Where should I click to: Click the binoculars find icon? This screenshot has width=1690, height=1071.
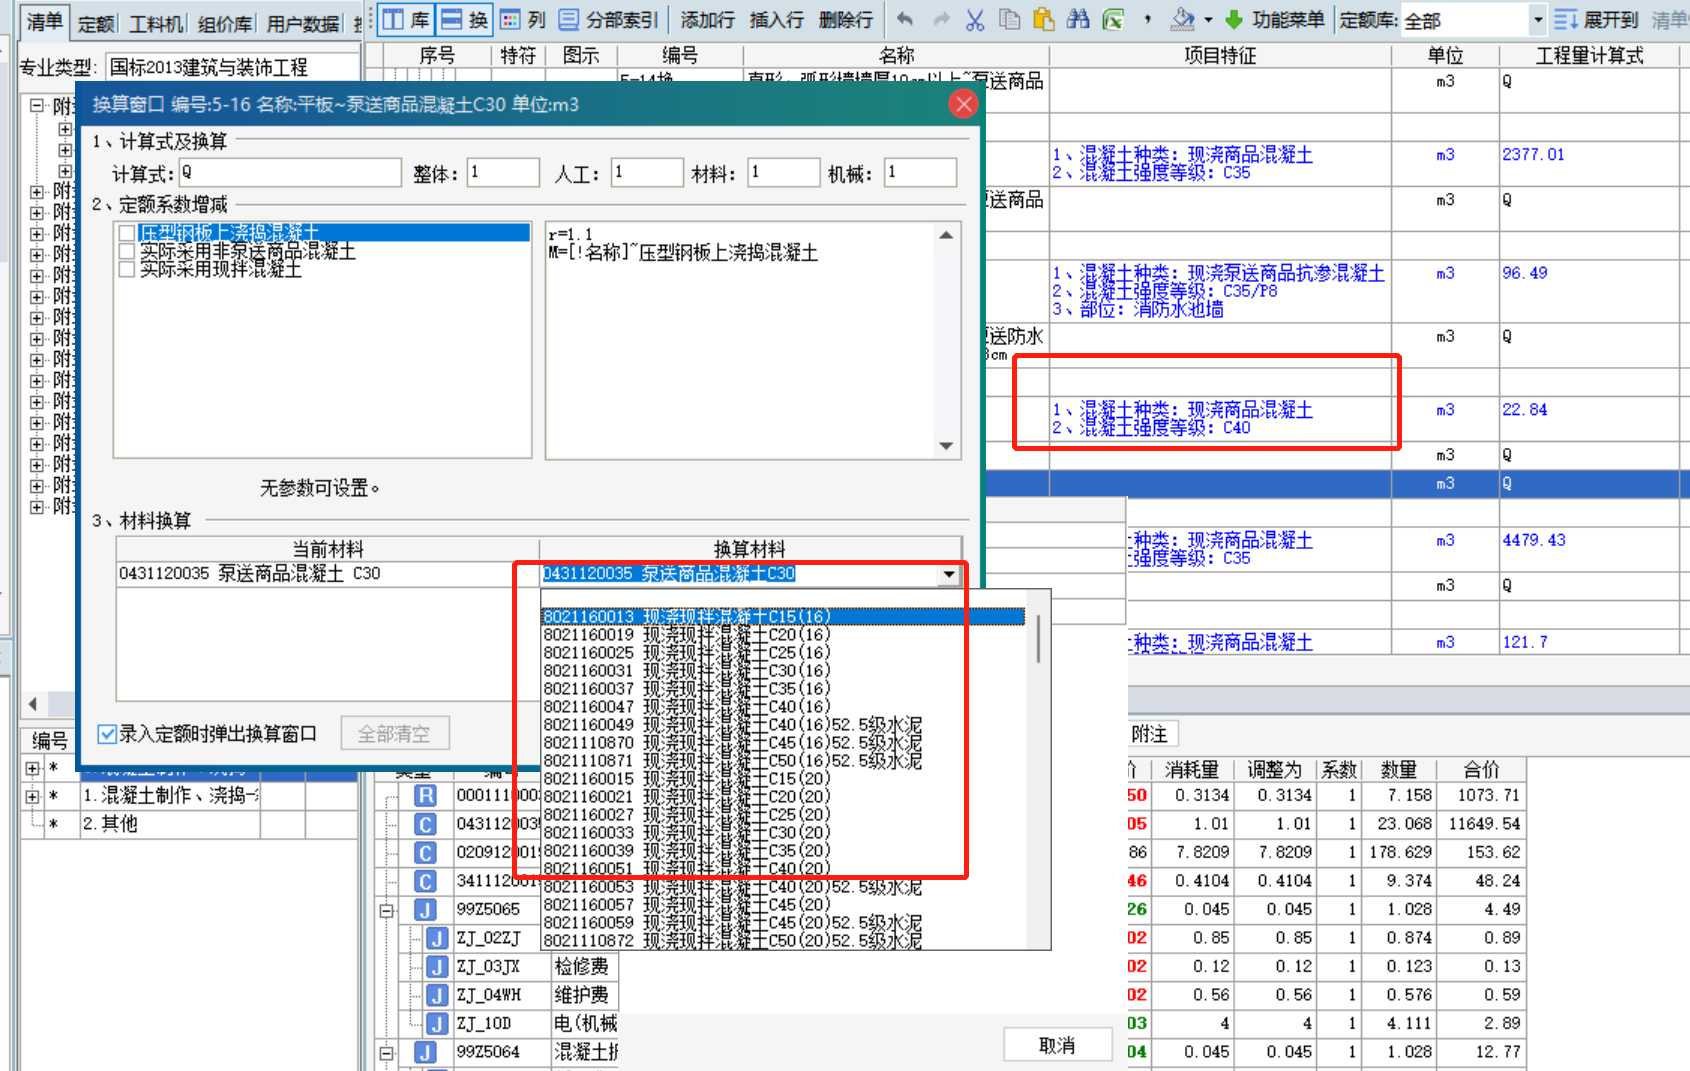1078,19
